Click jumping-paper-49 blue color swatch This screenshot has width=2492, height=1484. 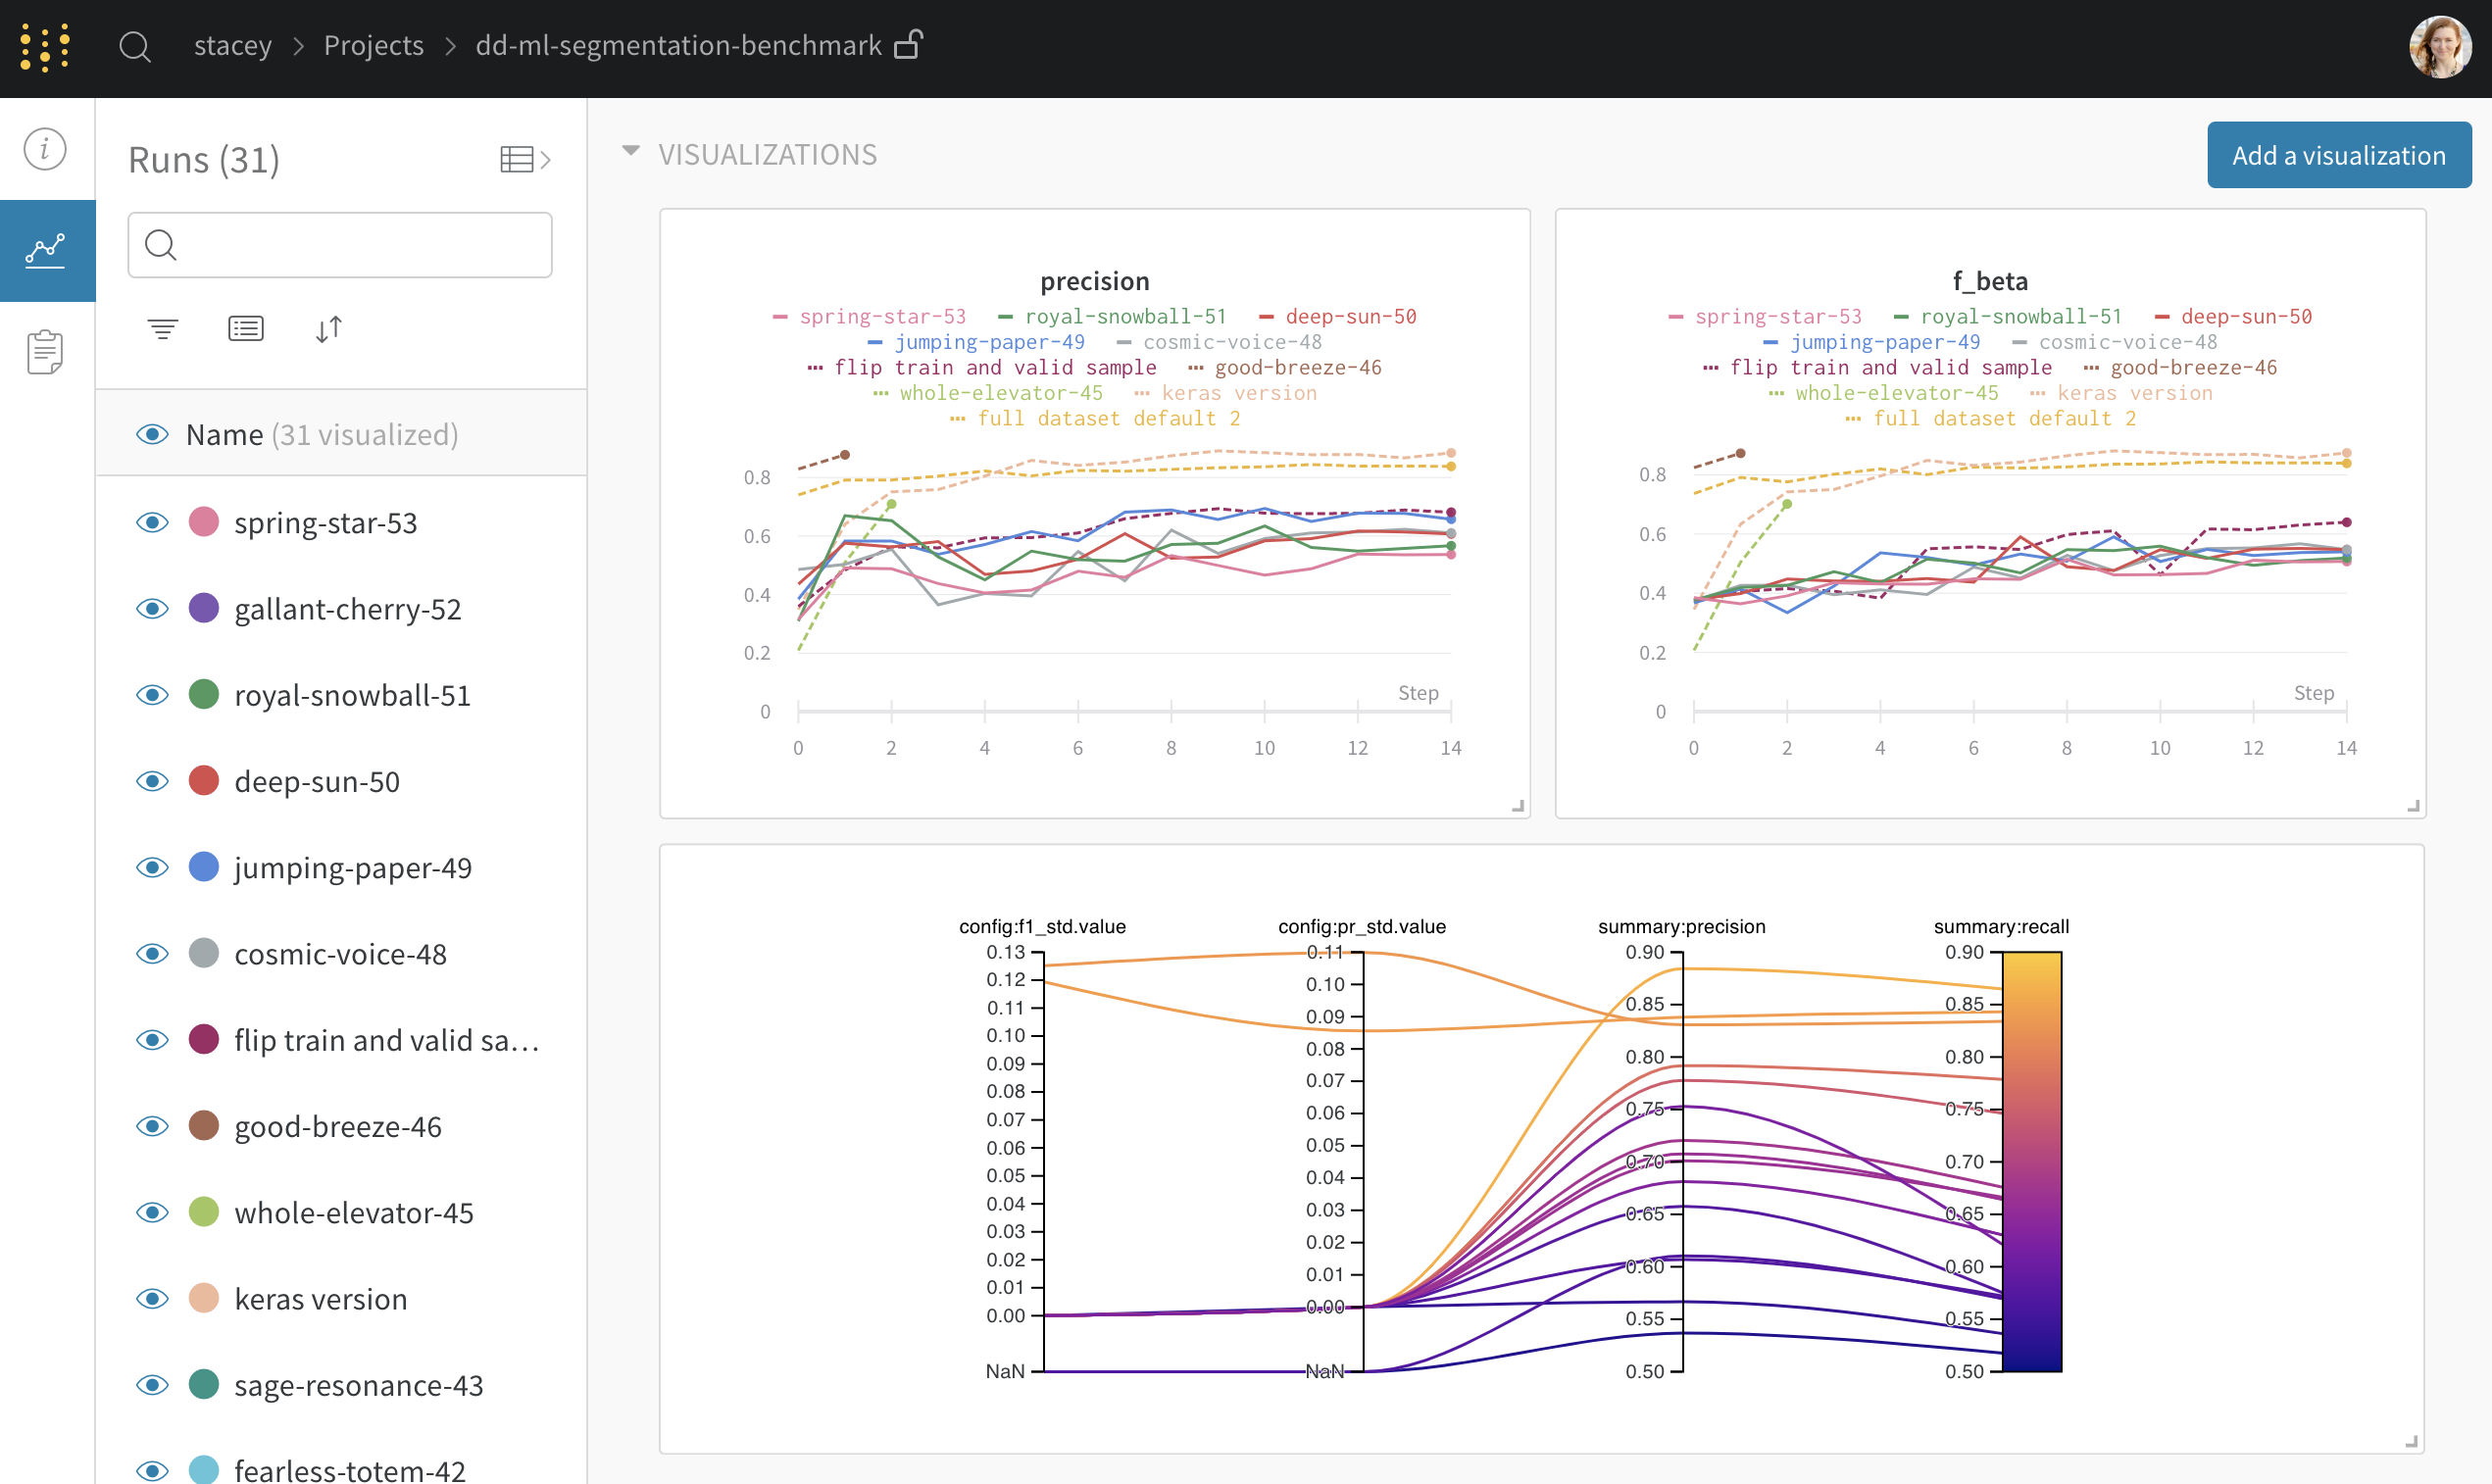point(203,867)
